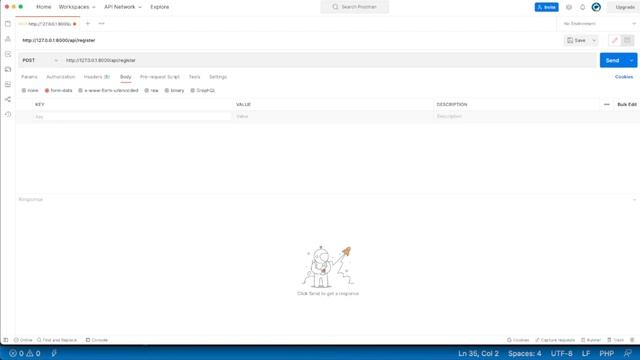The image size is (640, 360).
Task: Open the POST method dropdown
Action: coord(40,60)
